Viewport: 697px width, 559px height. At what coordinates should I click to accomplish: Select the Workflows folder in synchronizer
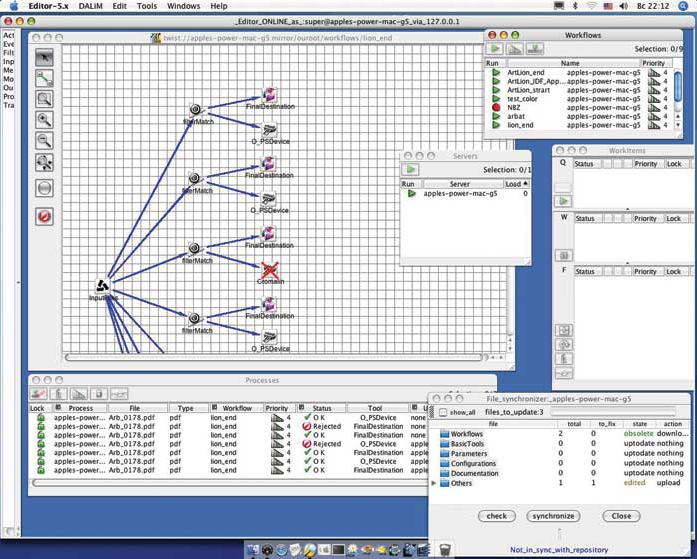466,434
